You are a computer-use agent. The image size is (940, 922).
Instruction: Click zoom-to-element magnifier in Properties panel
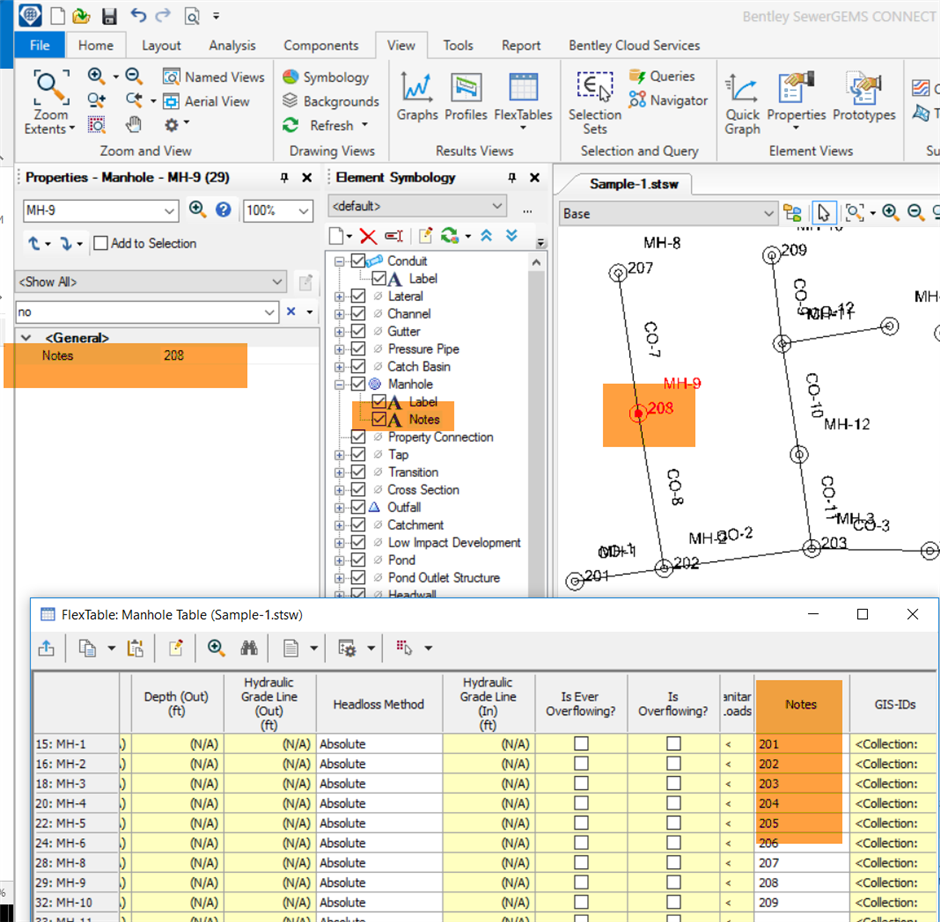(x=197, y=209)
